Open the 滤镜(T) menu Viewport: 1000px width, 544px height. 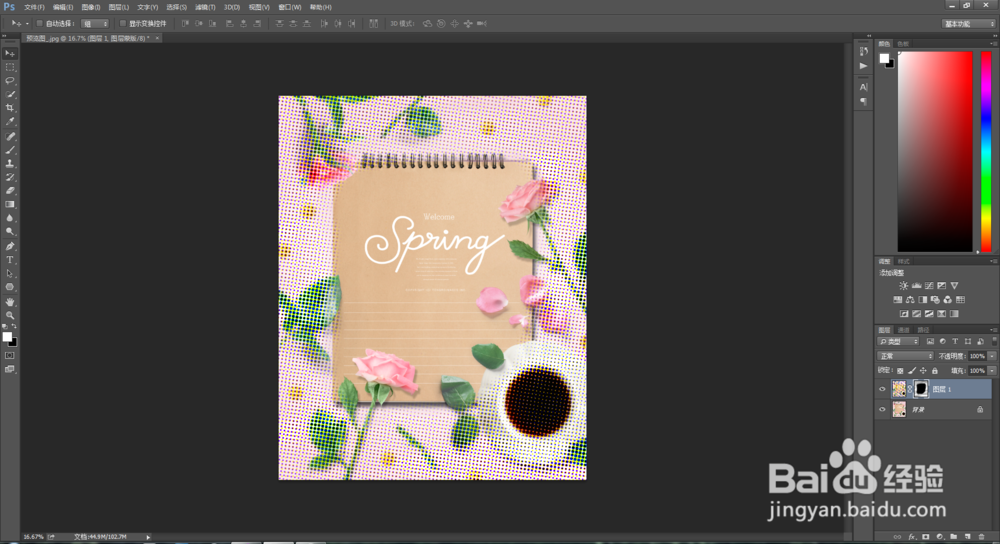205,7
